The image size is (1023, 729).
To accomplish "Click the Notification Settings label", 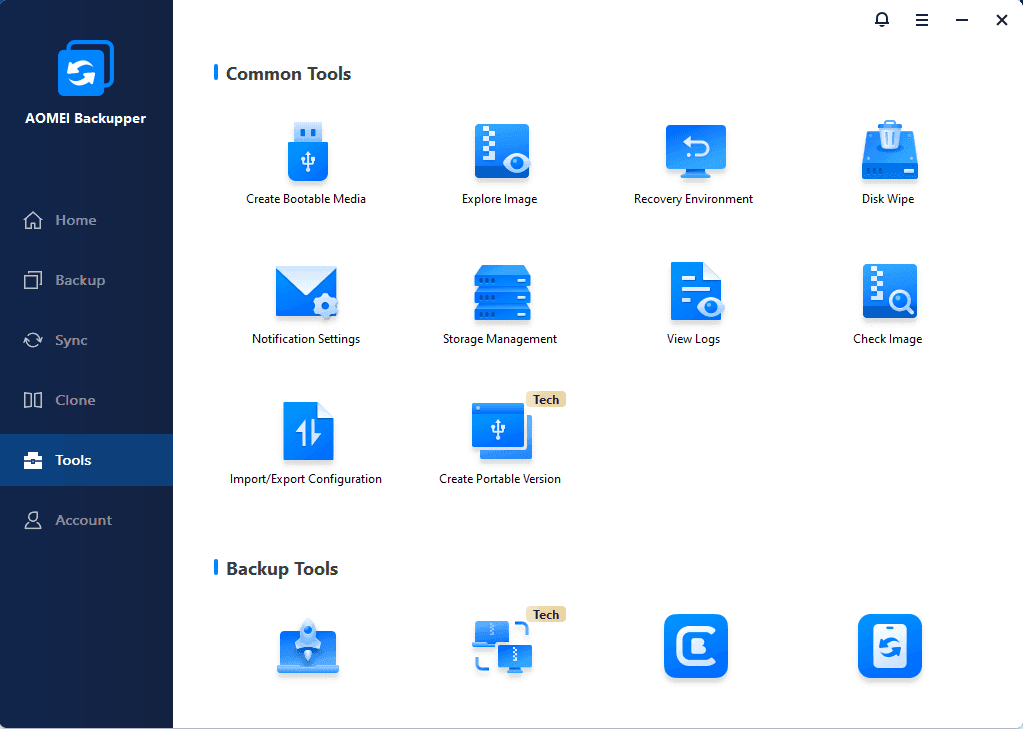I will 306,339.
